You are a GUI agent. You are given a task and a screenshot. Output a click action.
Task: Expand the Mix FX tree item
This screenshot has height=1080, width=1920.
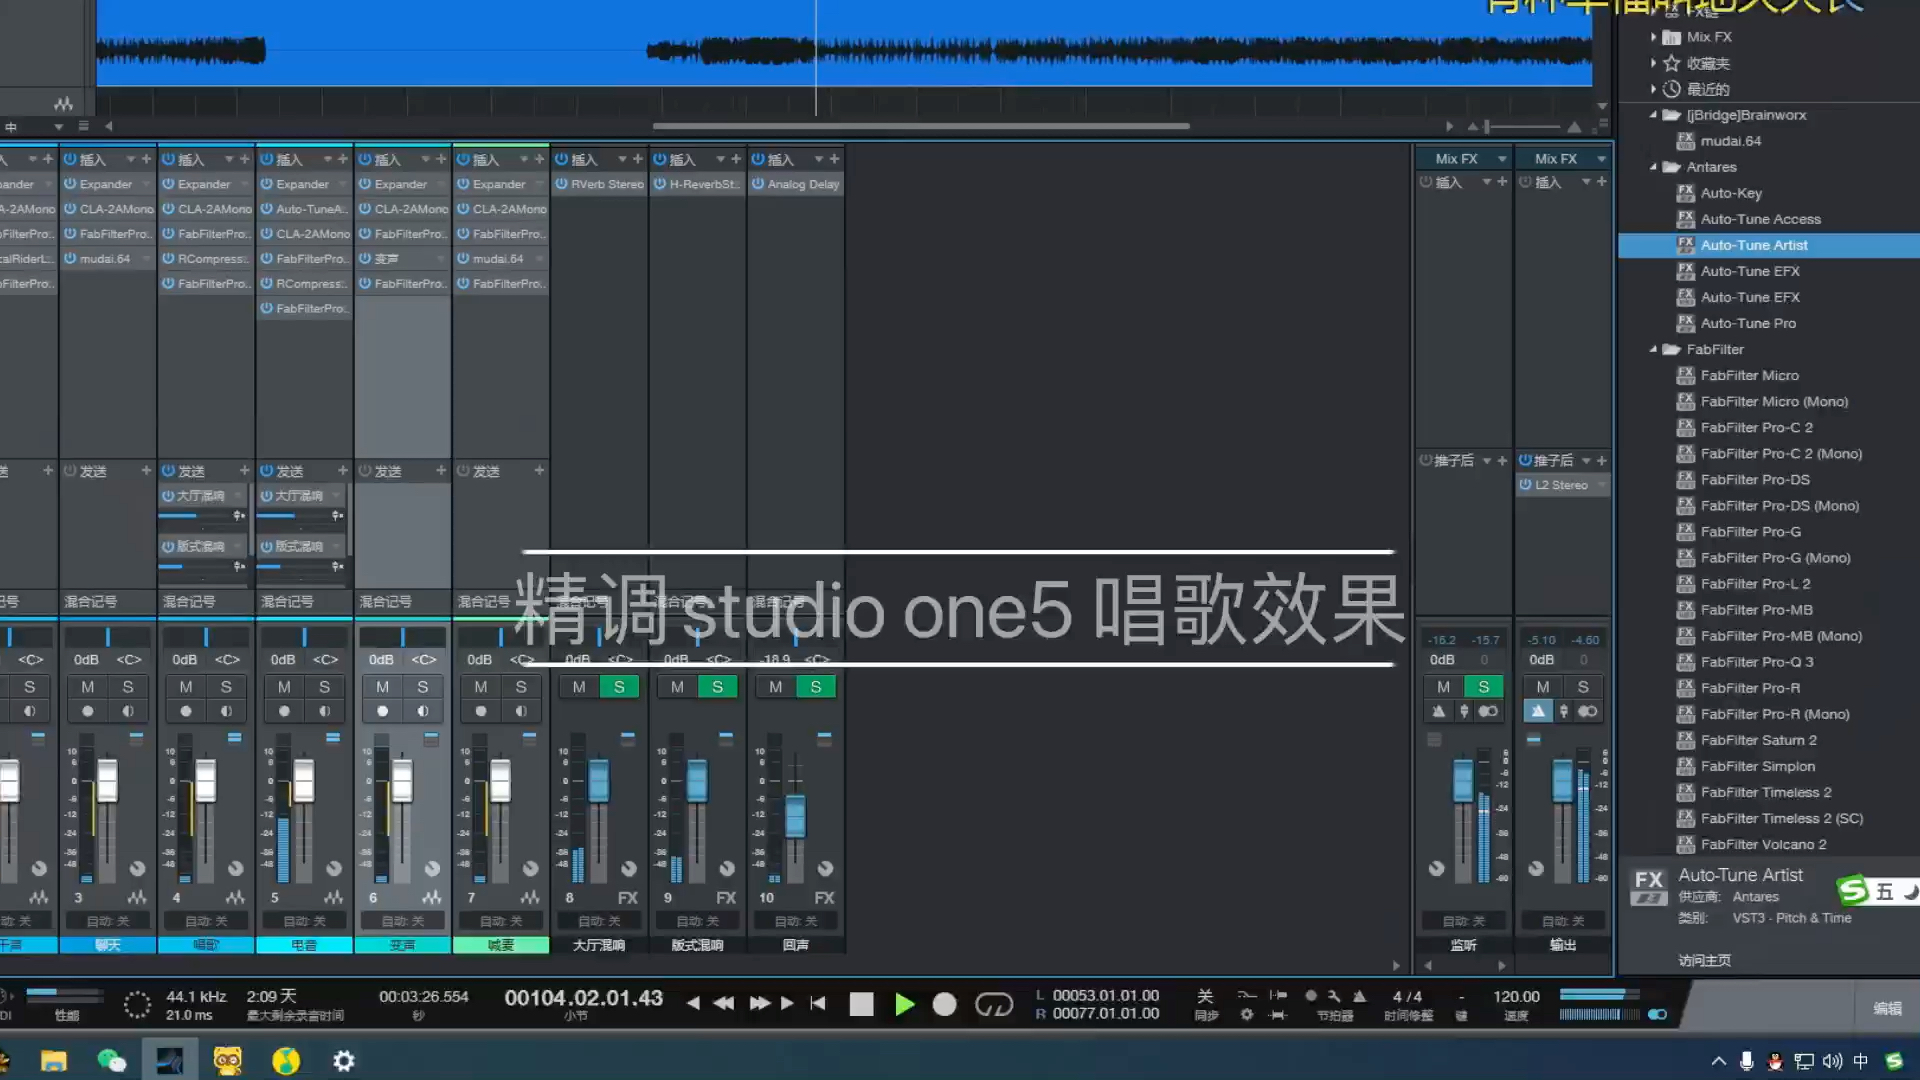(x=1653, y=37)
